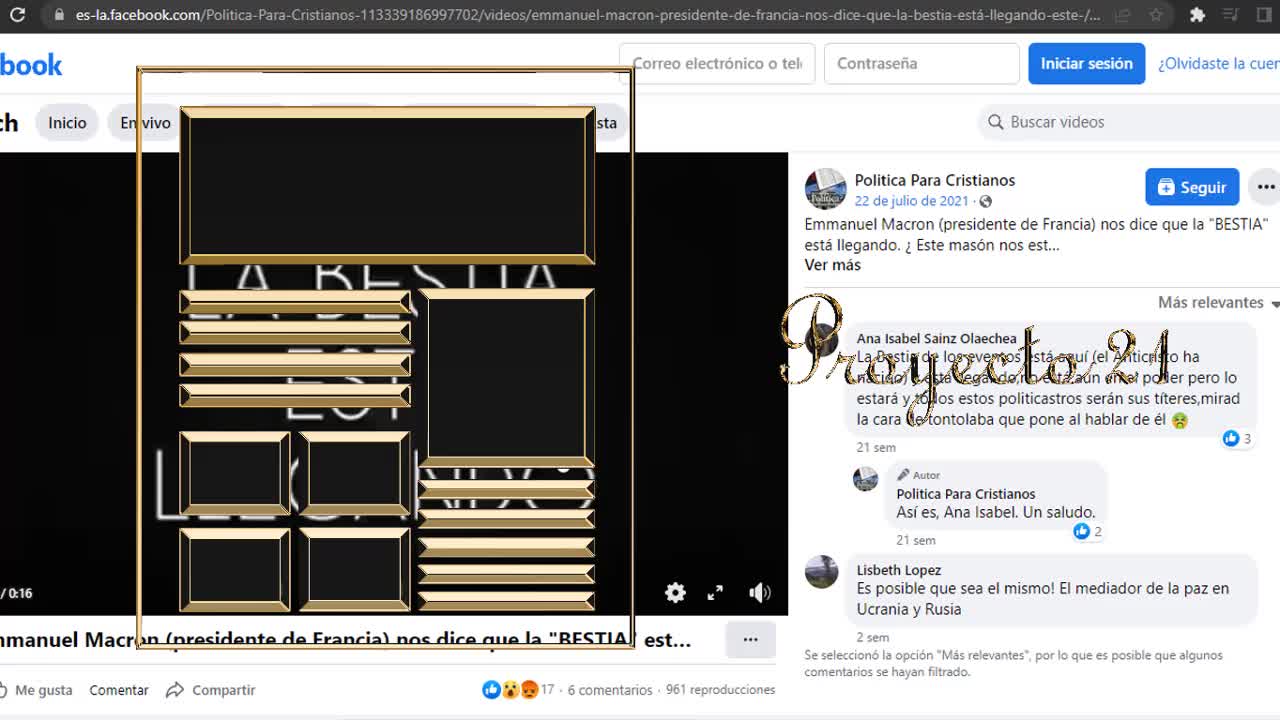Click the public globe icon beside the date
Image resolution: width=1280 pixels, height=720 pixels.
click(985, 201)
